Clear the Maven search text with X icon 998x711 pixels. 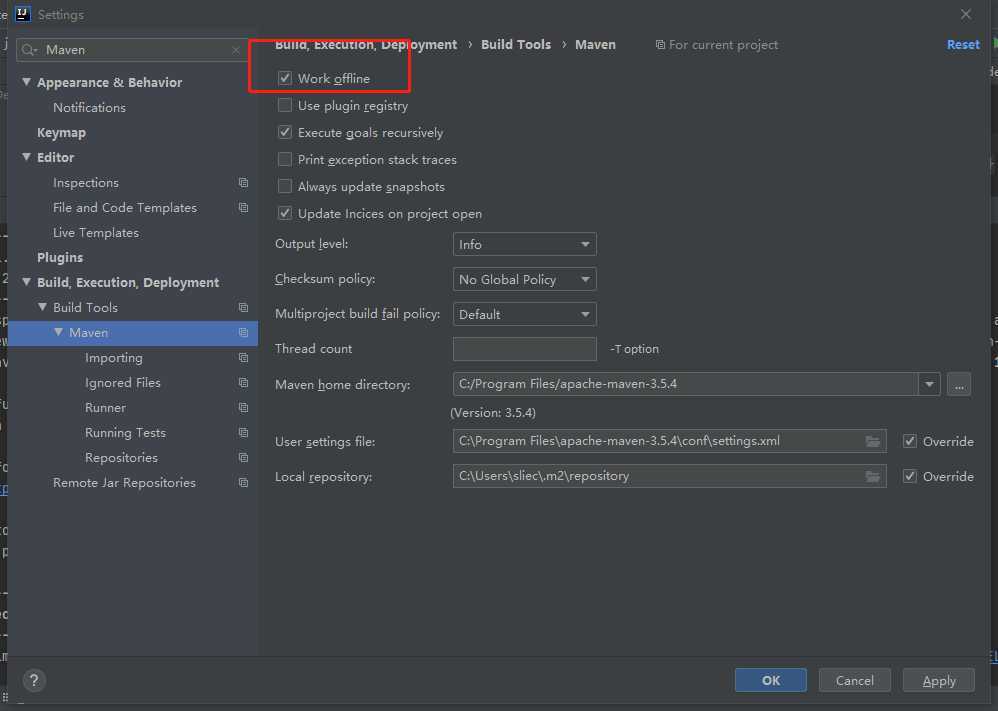click(x=236, y=50)
